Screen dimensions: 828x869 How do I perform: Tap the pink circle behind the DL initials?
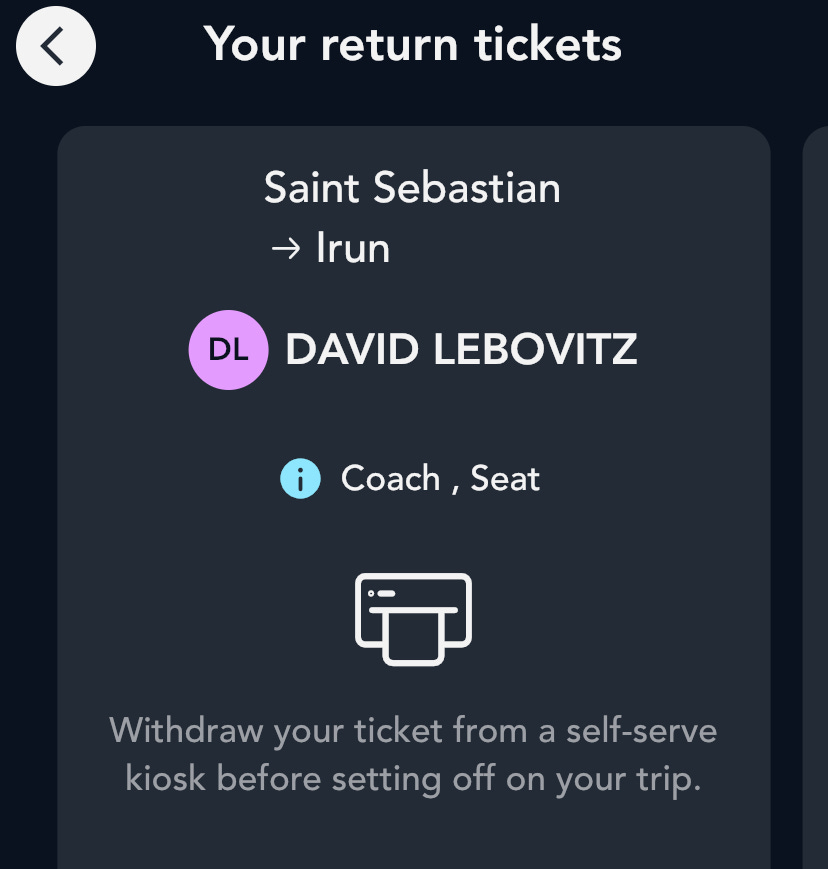[228, 350]
